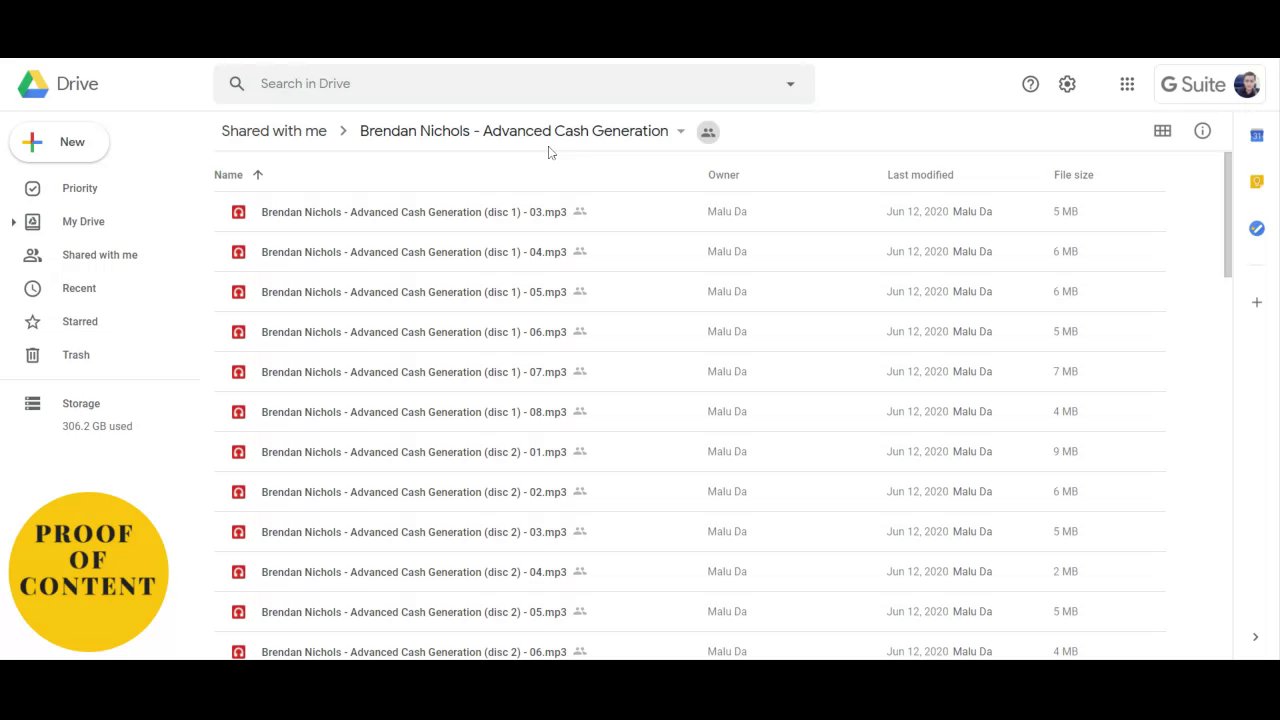Screen dimensions: 1280x720
Task: Select file disc 2 - 02.mp3
Action: pyautogui.click(x=690, y=492)
